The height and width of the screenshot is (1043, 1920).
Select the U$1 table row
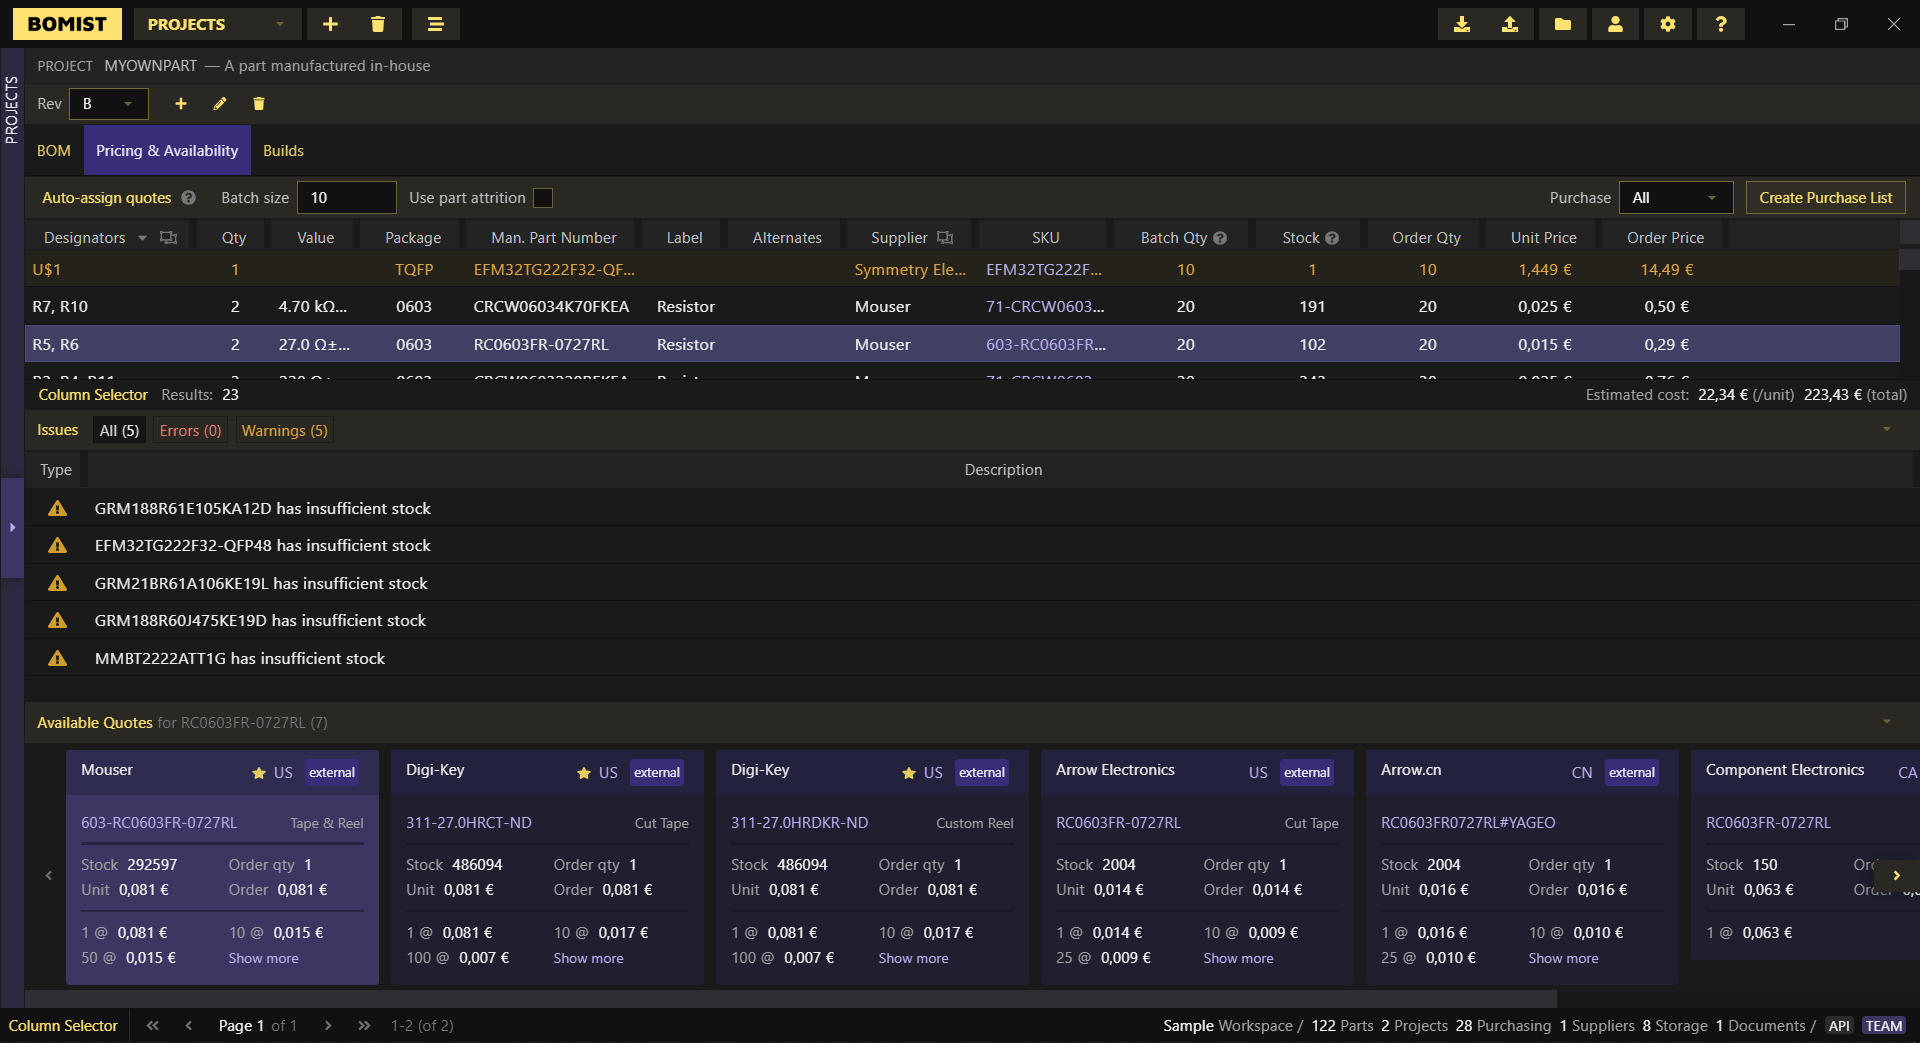tap(962, 270)
